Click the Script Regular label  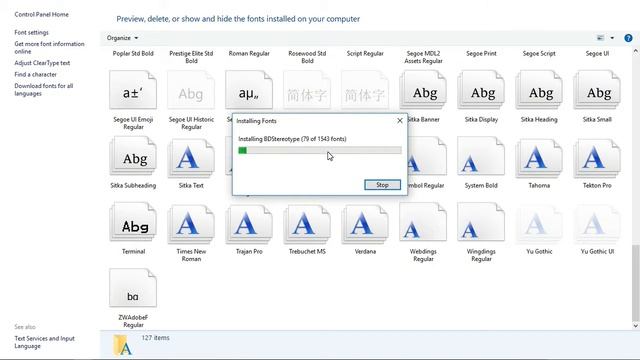coord(365,53)
